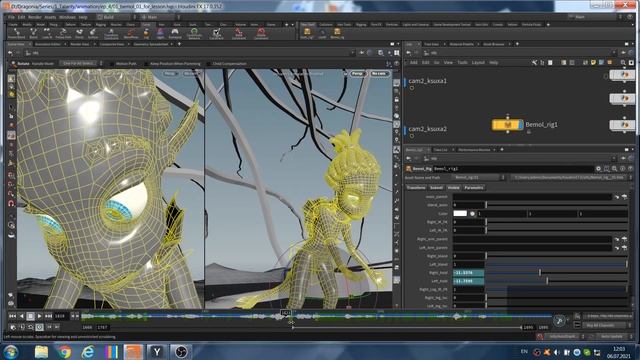This screenshot has width=640, height=360.
Task: Step back one frame in playbar
Action: (x=22, y=316)
